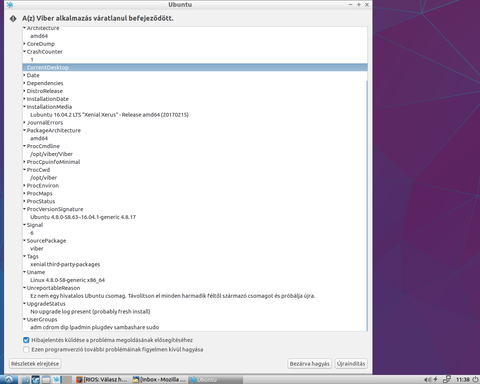The image size is (480, 384).
Task: Expand the InstallationDate entry
Action: (x=24, y=99)
